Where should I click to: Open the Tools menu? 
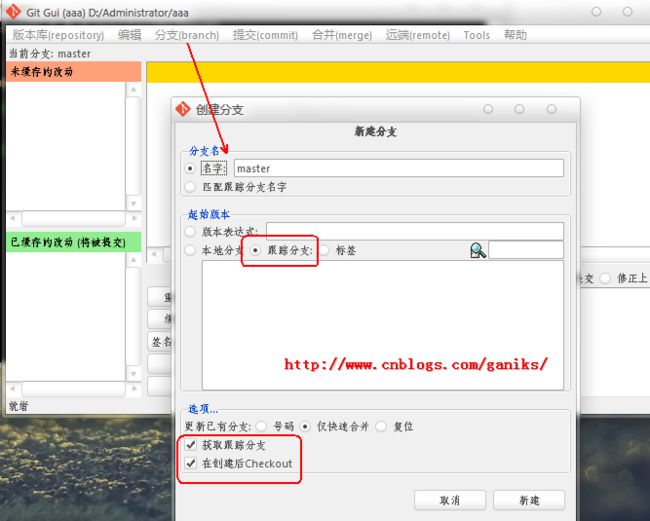pos(477,35)
